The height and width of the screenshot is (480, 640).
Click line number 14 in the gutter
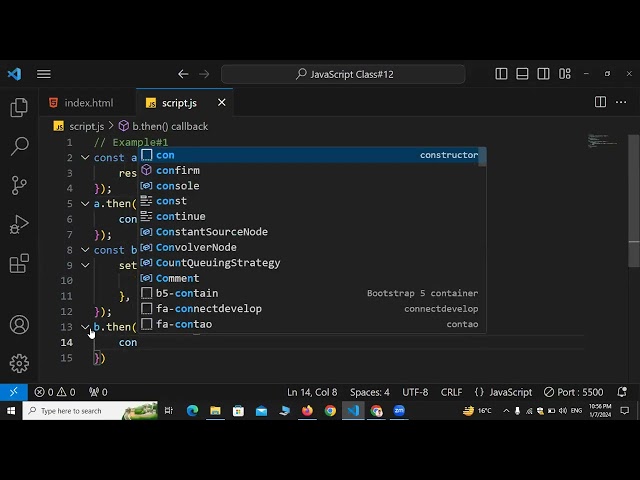(67, 342)
